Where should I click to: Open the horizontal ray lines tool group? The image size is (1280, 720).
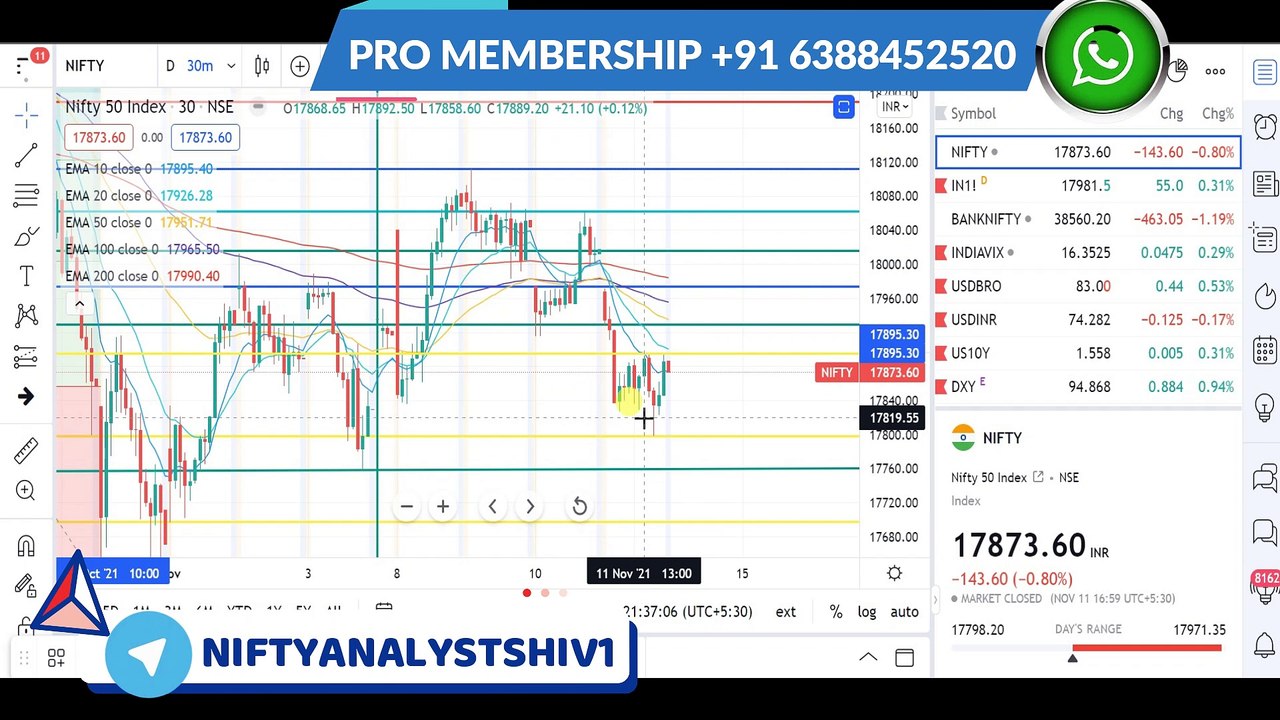point(26,195)
